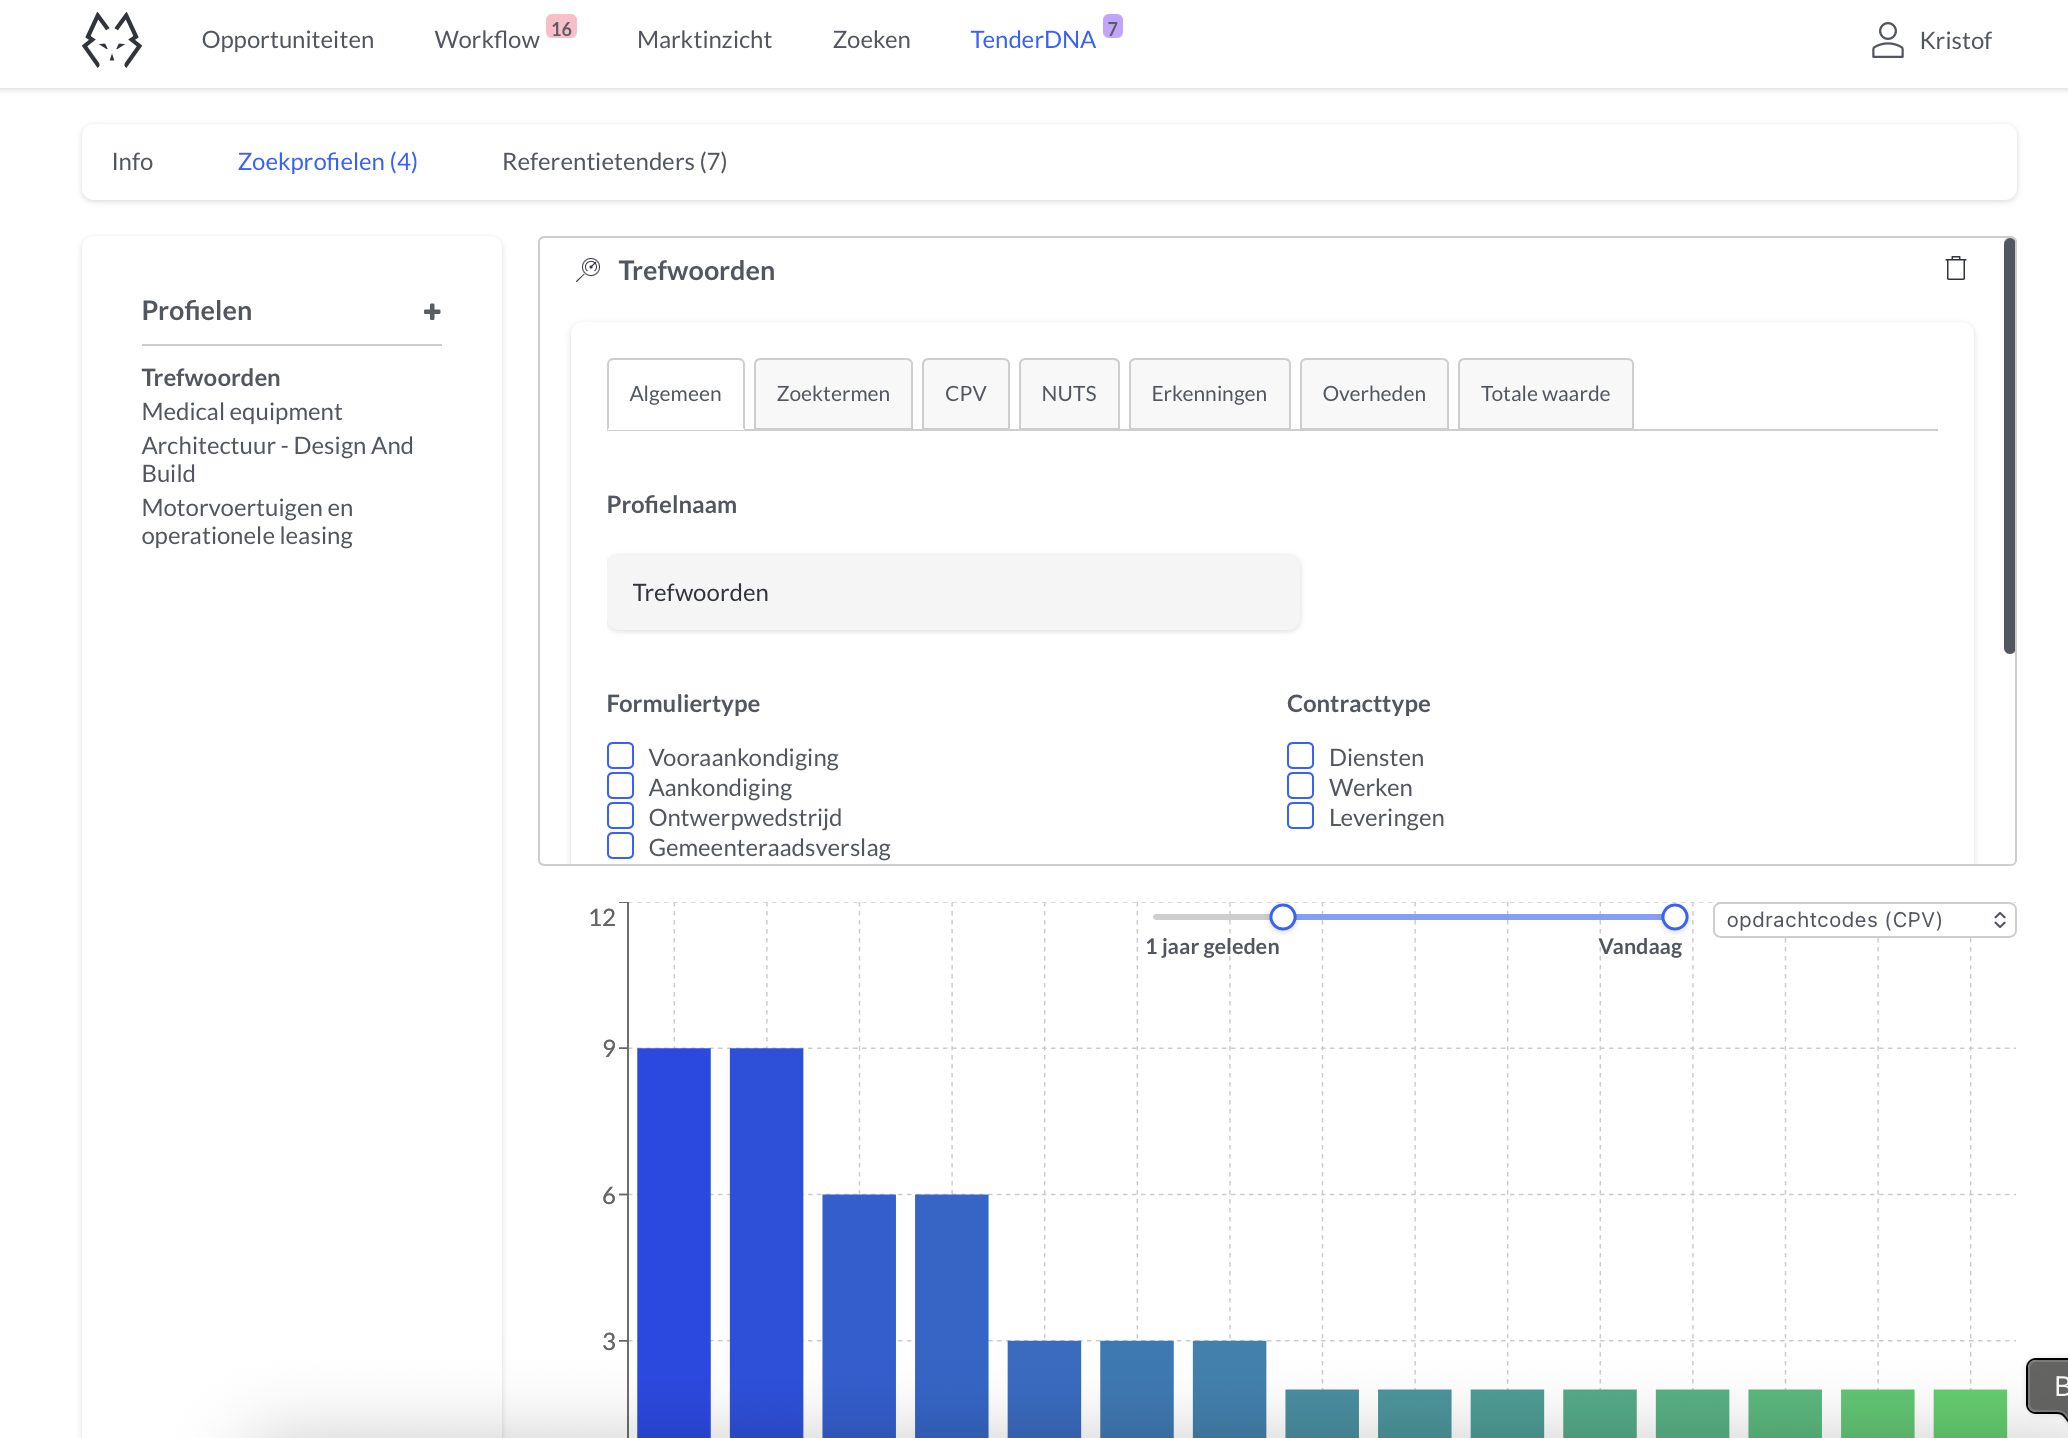Open the opdrachtcodes (CPV) dropdown
The height and width of the screenshot is (1438, 2068).
coord(1862,919)
